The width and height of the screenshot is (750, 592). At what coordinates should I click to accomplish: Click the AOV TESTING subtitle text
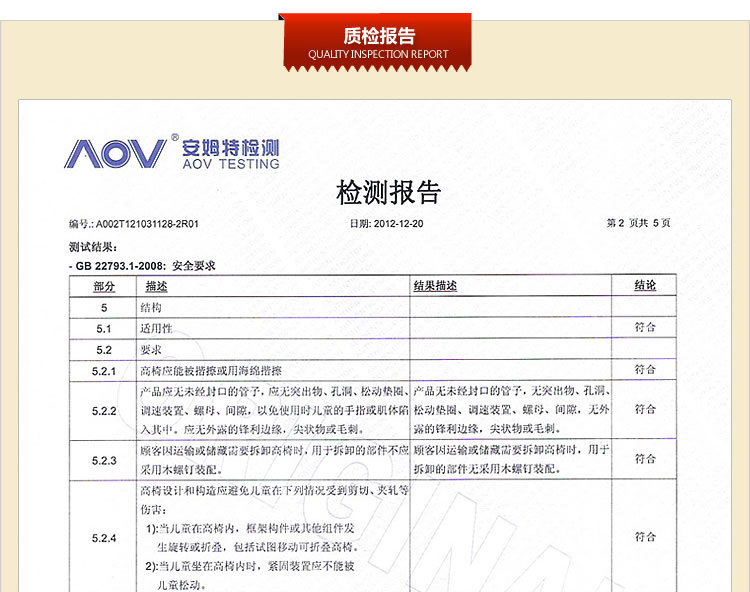[x=231, y=164]
